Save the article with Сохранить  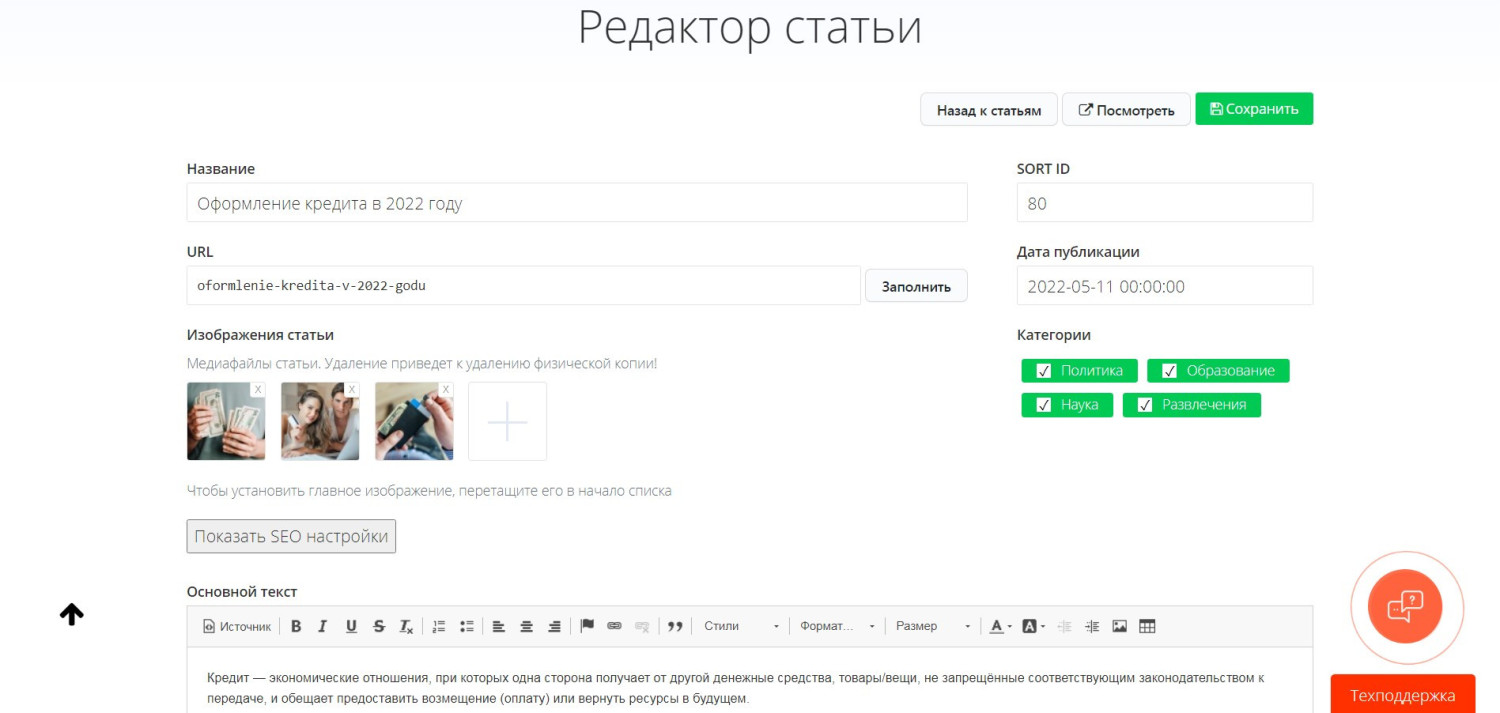[1253, 109]
